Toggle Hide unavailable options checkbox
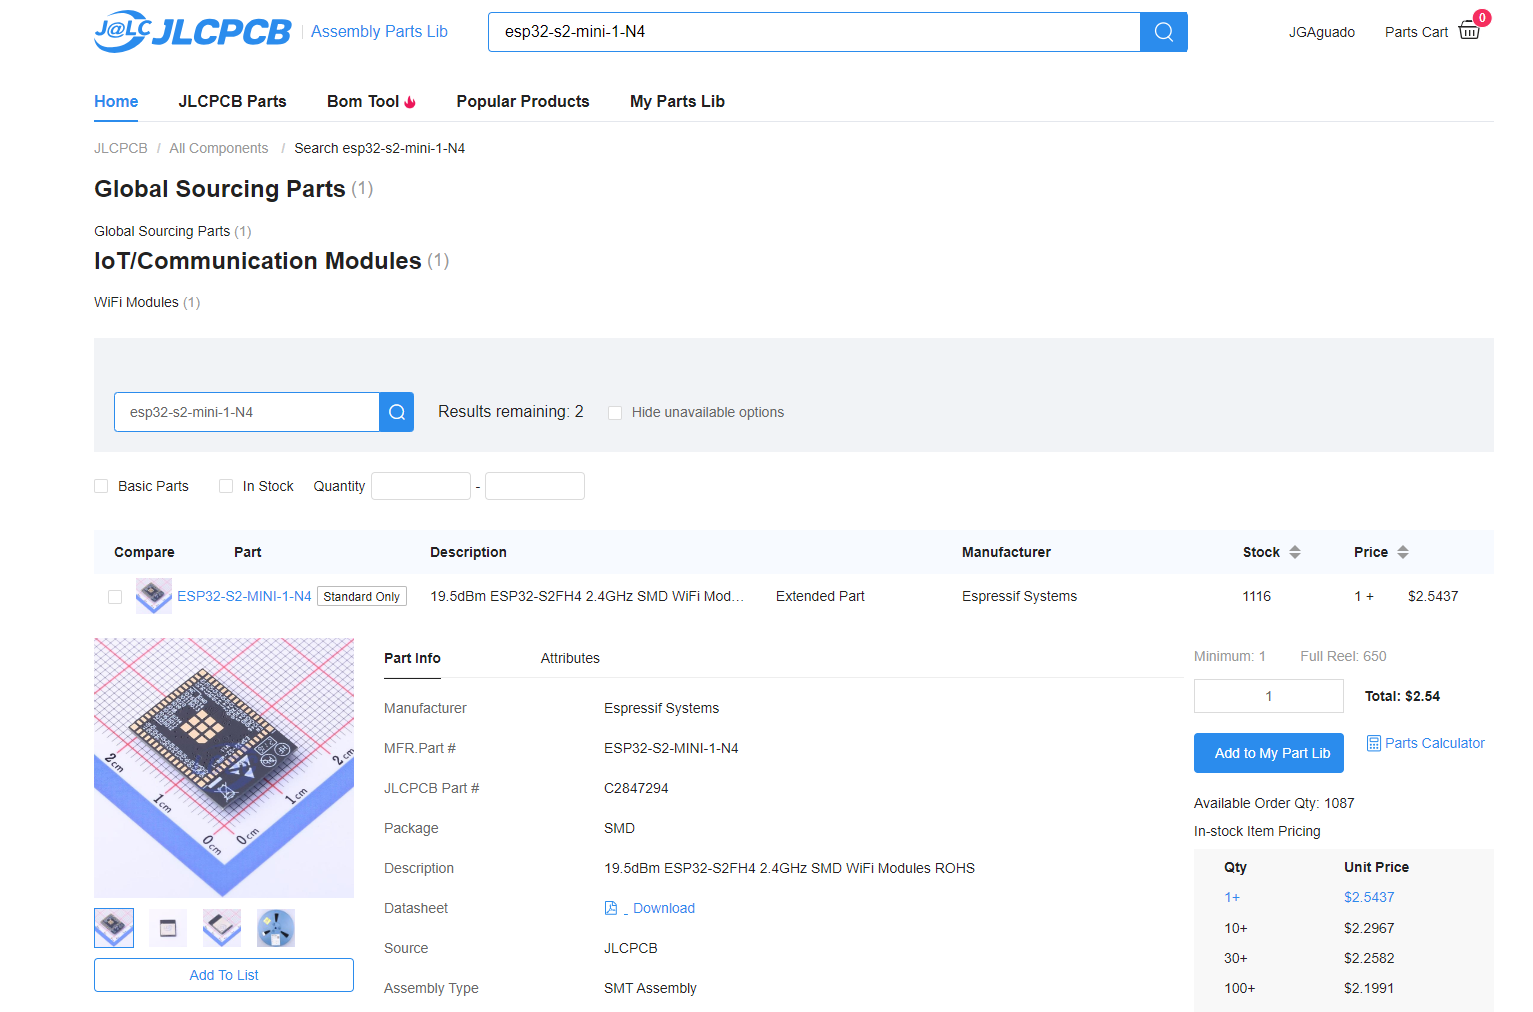The image size is (1533, 1012). [x=615, y=413]
